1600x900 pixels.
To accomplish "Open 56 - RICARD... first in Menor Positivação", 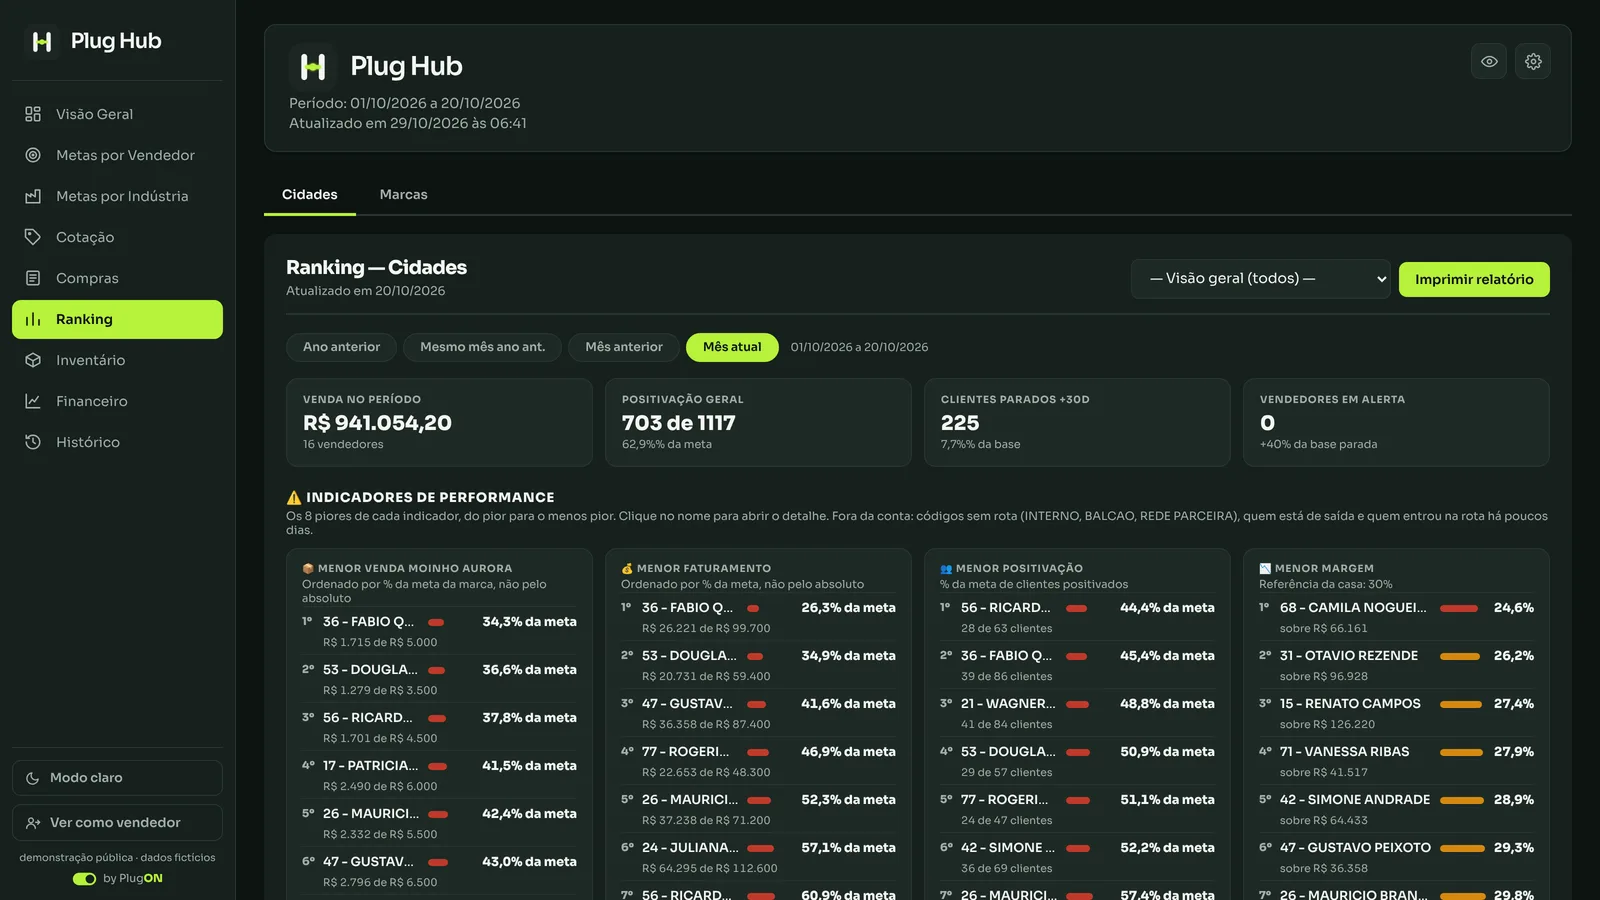I will [1006, 608].
